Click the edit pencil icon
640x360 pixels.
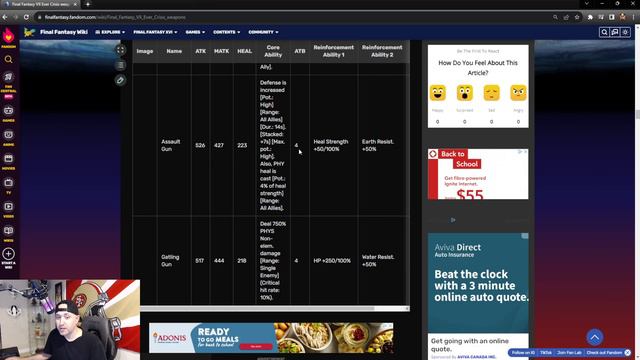click(x=120, y=80)
